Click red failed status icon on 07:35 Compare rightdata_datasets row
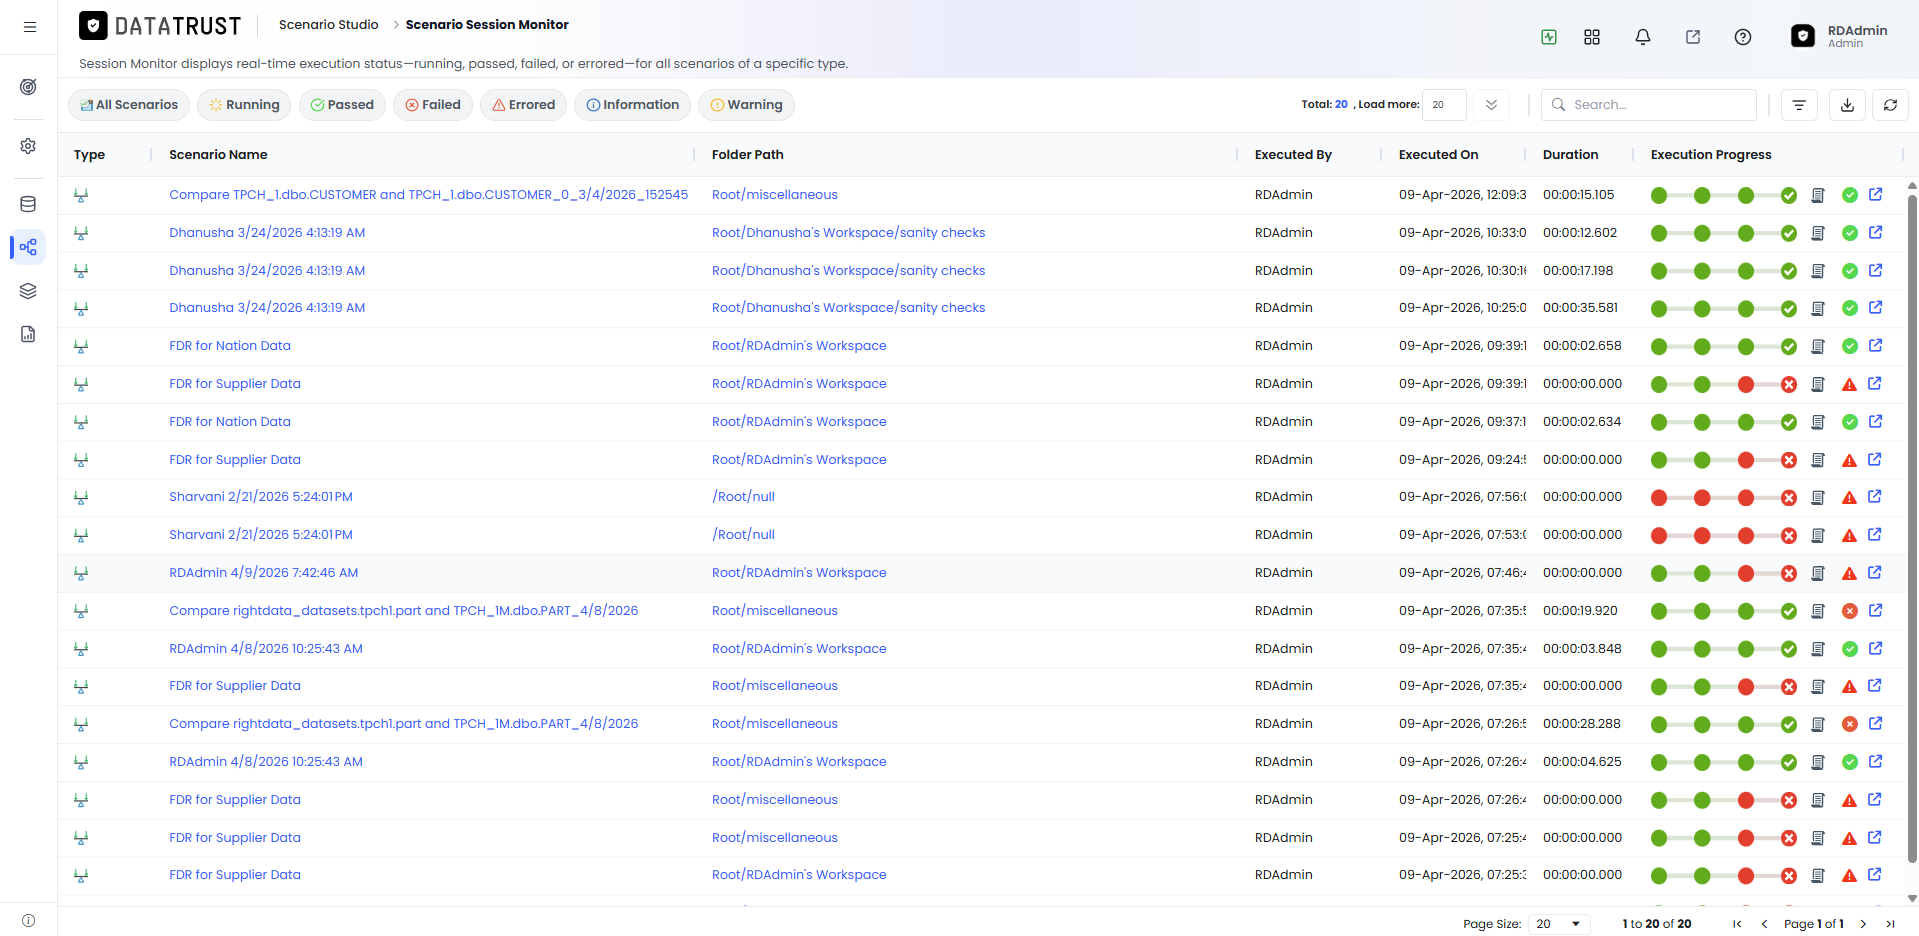Image resolution: width=1919 pixels, height=936 pixels. (1849, 611)
